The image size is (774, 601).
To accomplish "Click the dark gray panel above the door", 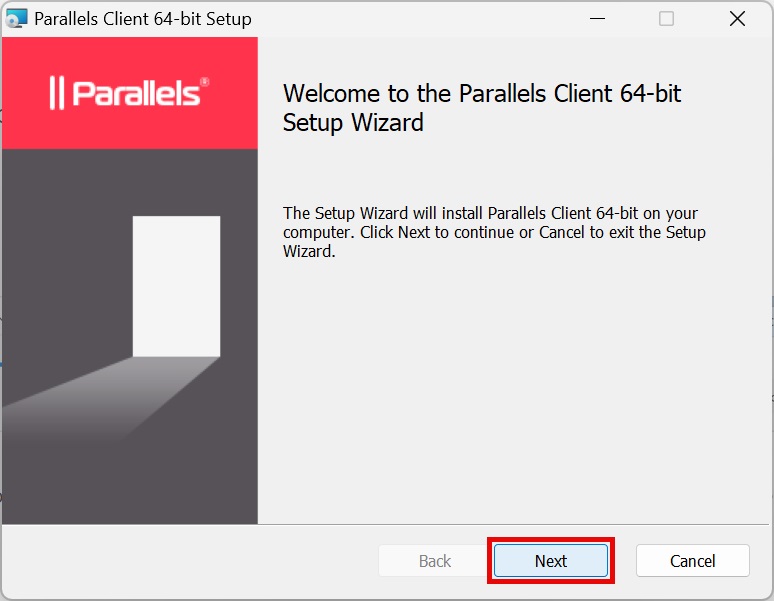I will [130, 180].
